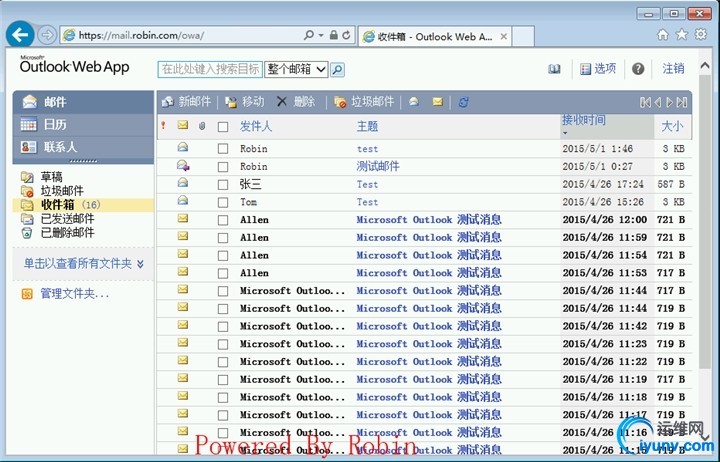Open Robin's 测试邮件 subject link
Viewport: 720px width, 462px height.
378,166
